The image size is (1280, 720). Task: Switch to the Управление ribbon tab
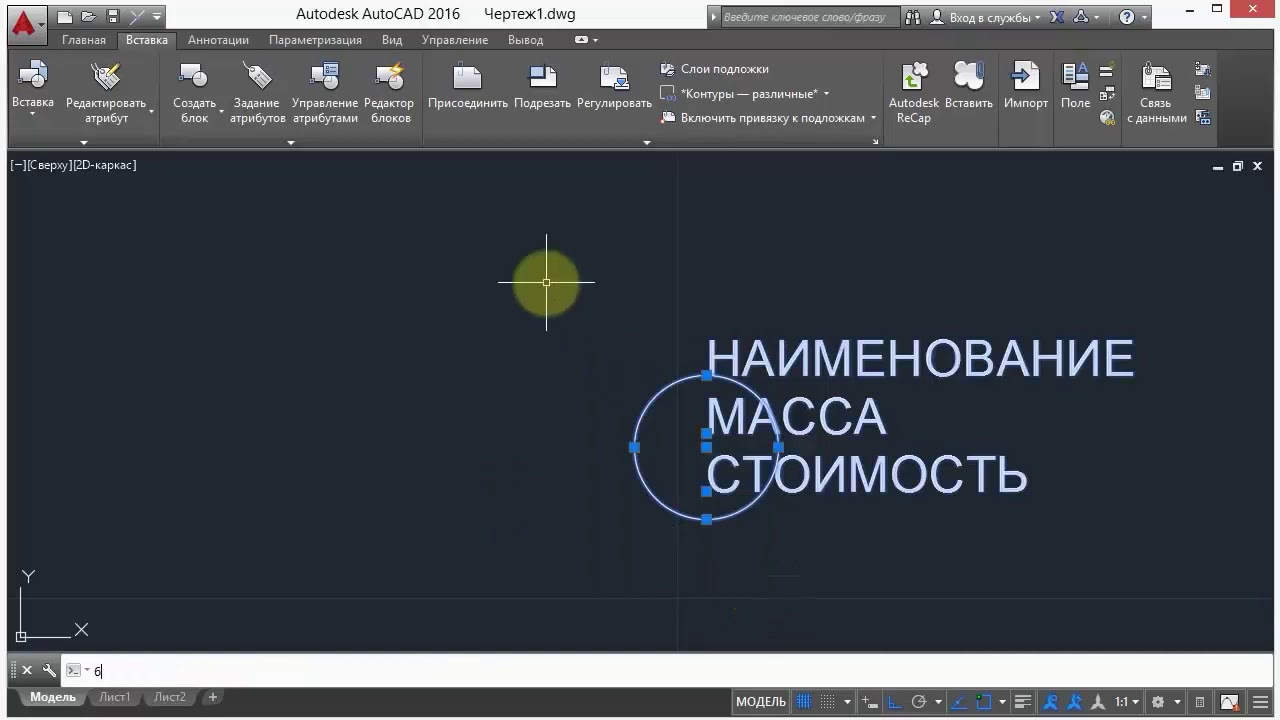point(455,40)
